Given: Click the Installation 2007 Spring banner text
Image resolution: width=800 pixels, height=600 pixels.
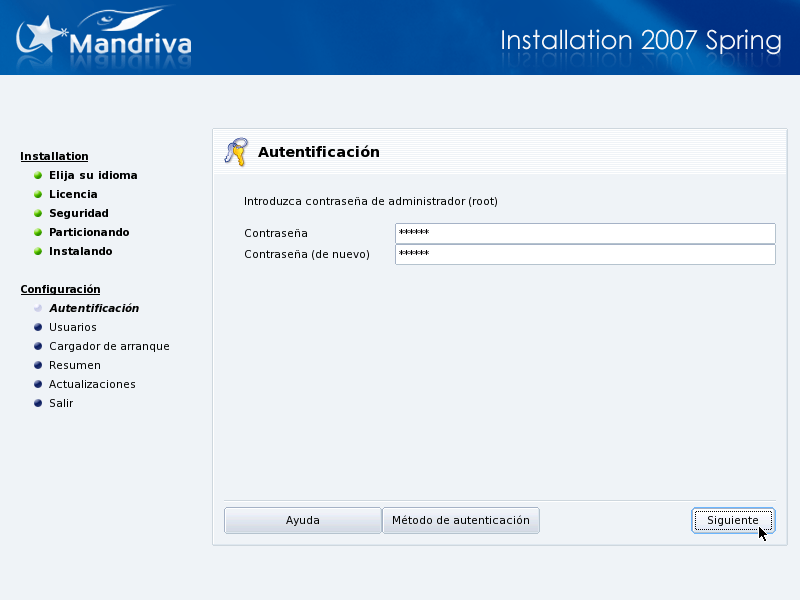Looking at the screenshot, I should point(640,41).
